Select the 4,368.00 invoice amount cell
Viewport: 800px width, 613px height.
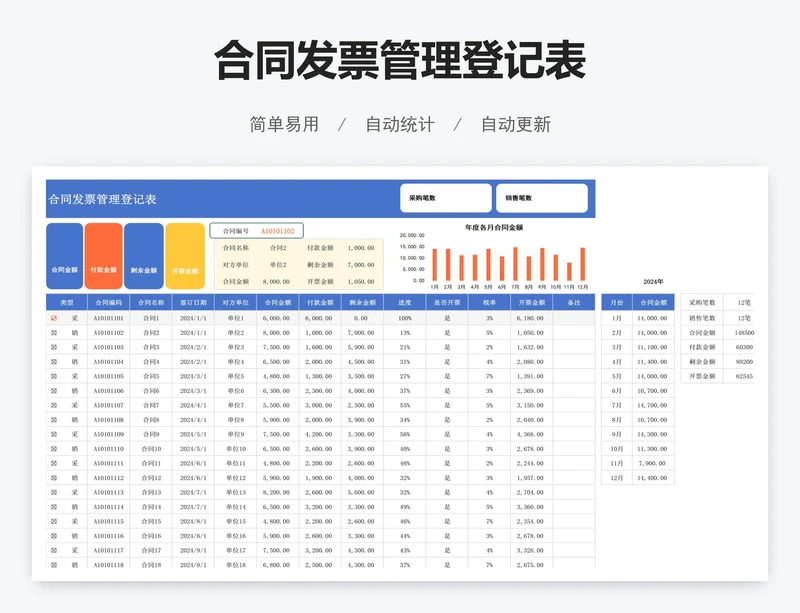pos(530,434)
